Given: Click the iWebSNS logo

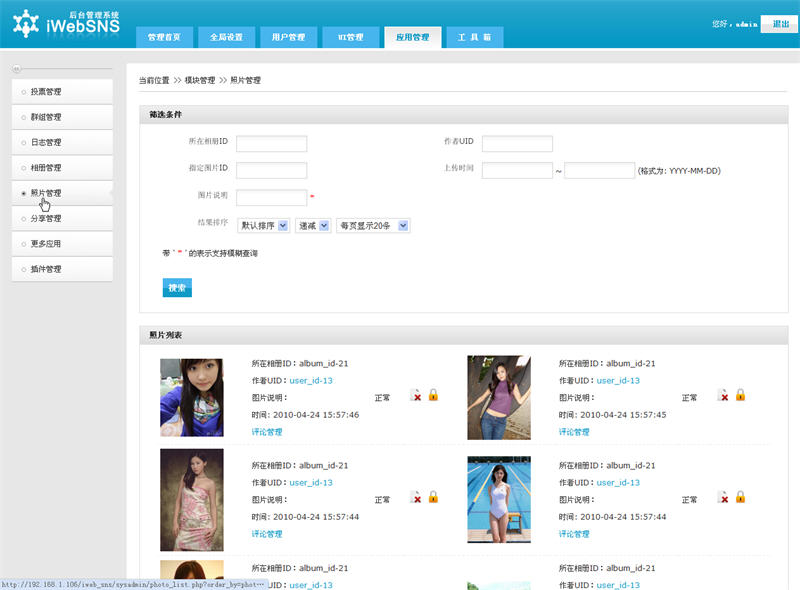Looking at the screenshot, I should [66, 23].
